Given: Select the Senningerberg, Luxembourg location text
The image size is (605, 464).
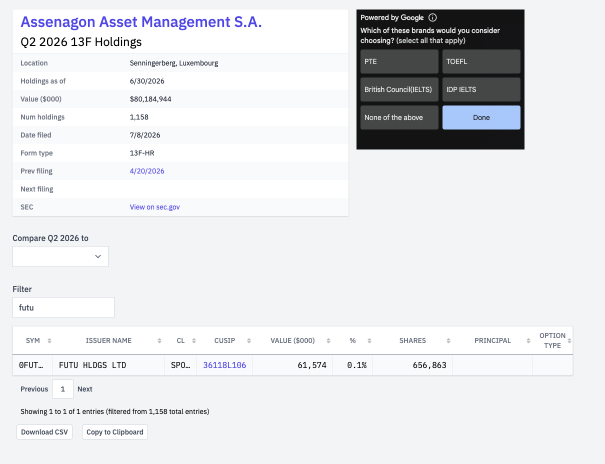Looking at the screenshot, I should pos(174,63).
